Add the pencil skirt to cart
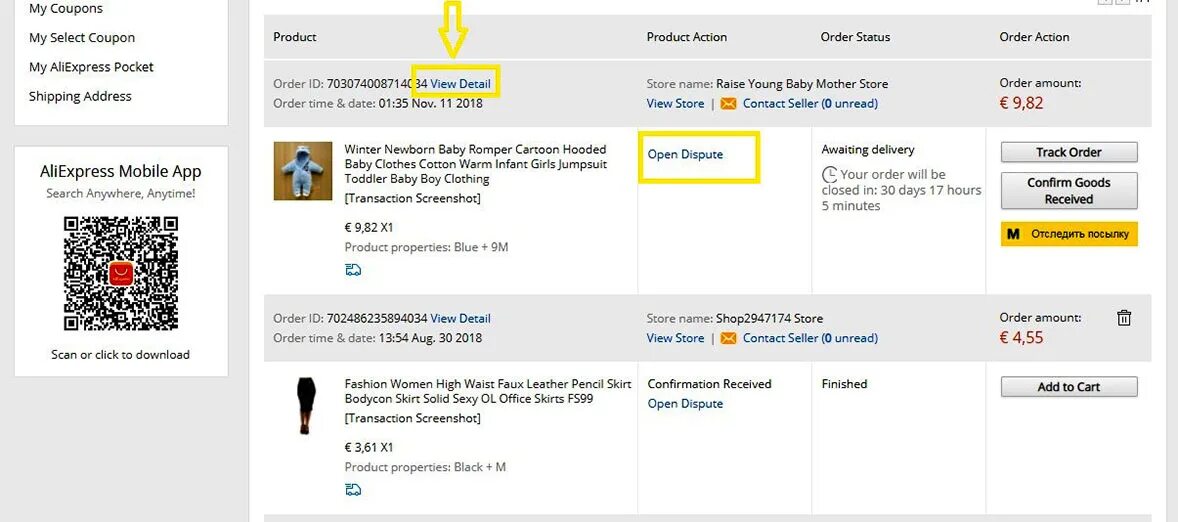Screen dimensions: 1178x522 pyautogui.click(x=1069, y=387)
